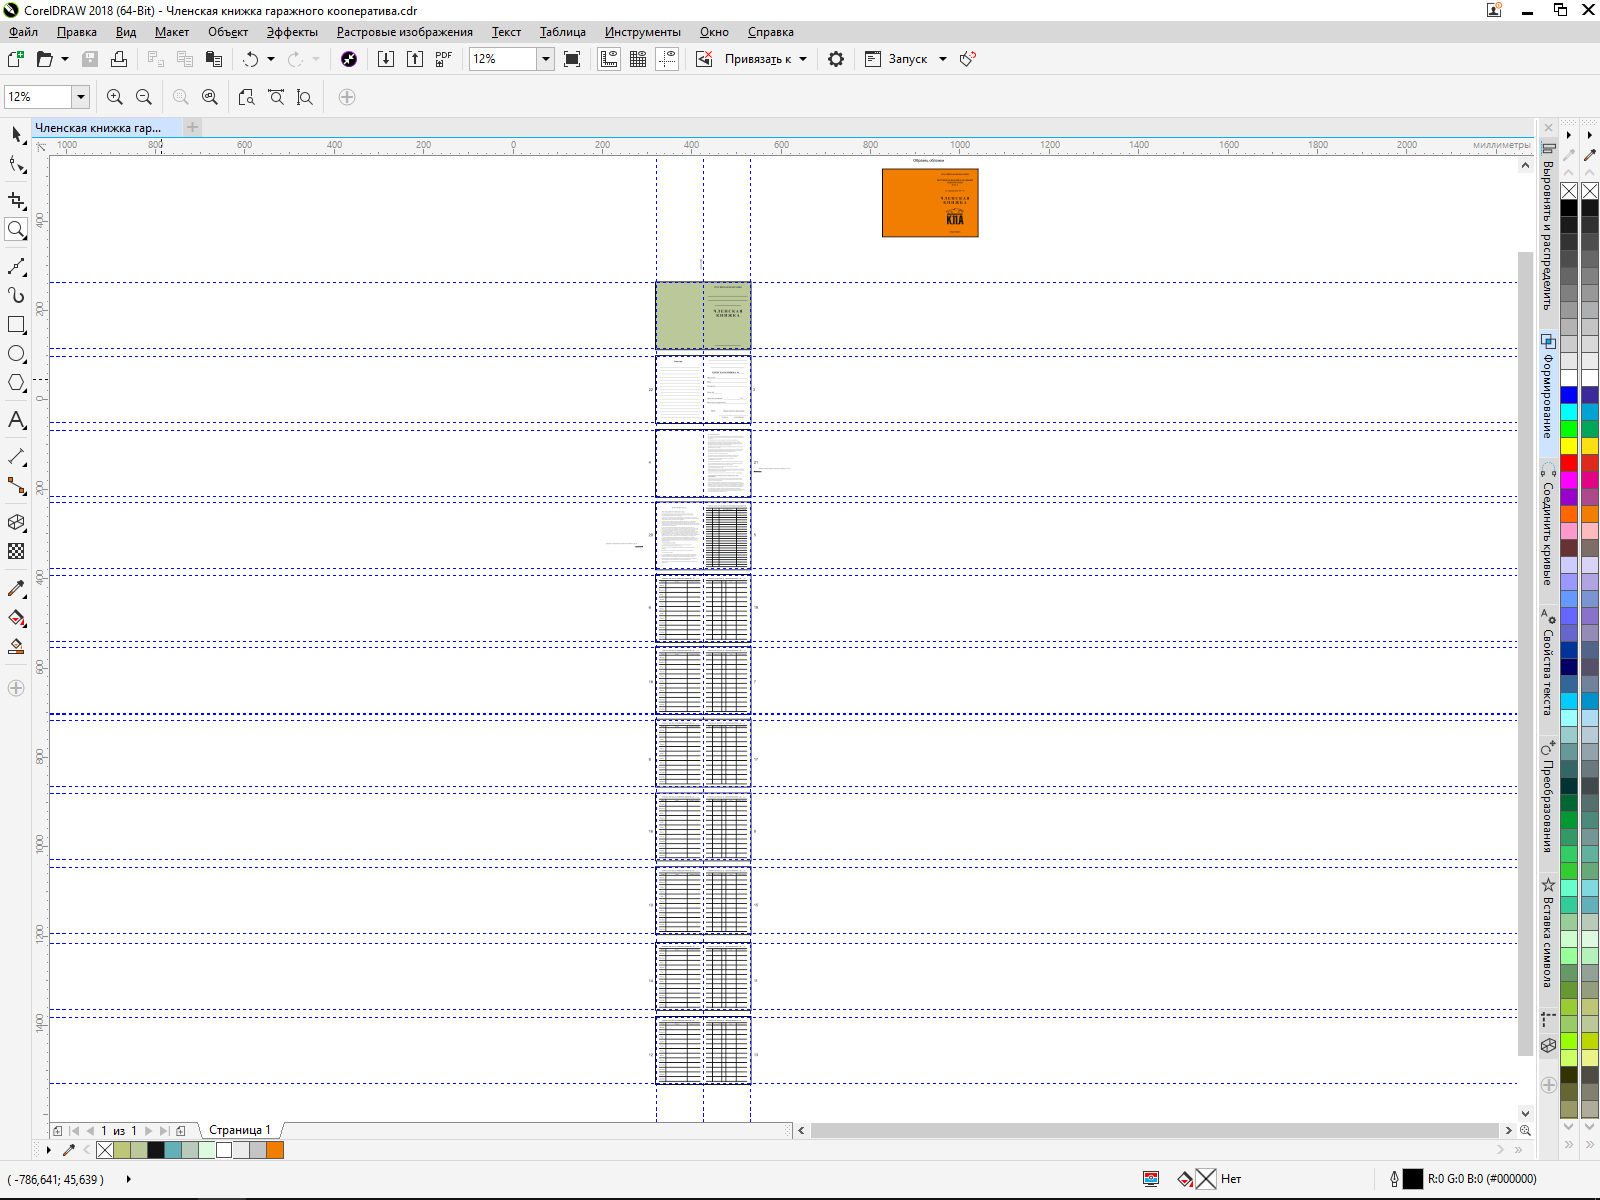Pick the Eyedropper tool in toolbox

click(x=16, y=589)
